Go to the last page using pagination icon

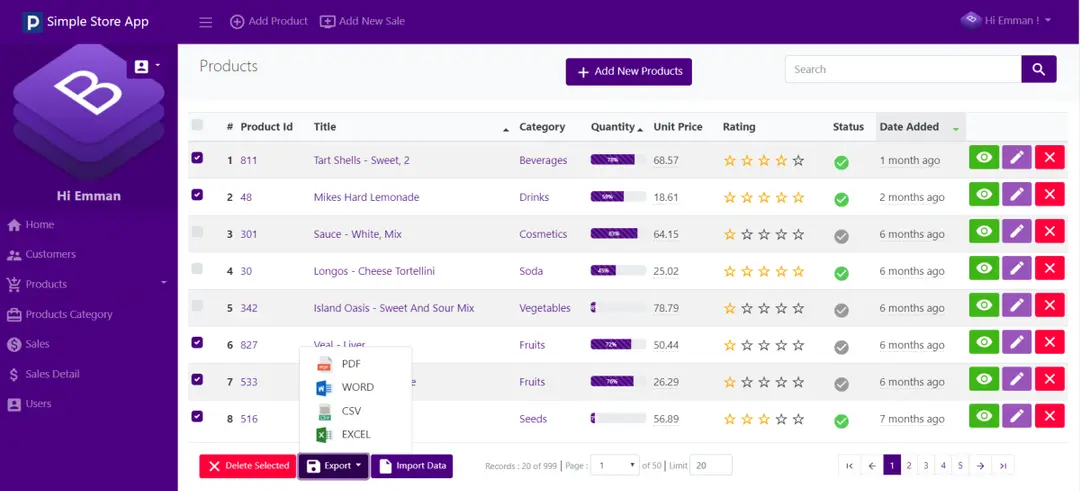click(1003, 466)
